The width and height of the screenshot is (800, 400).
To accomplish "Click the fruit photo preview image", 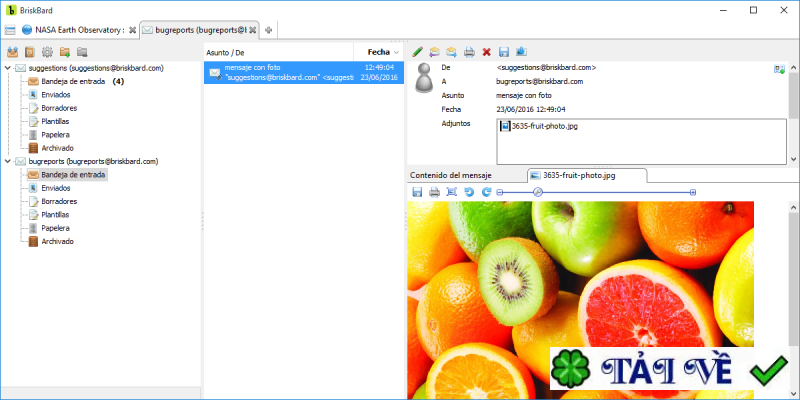I will [x=580, y=300].
